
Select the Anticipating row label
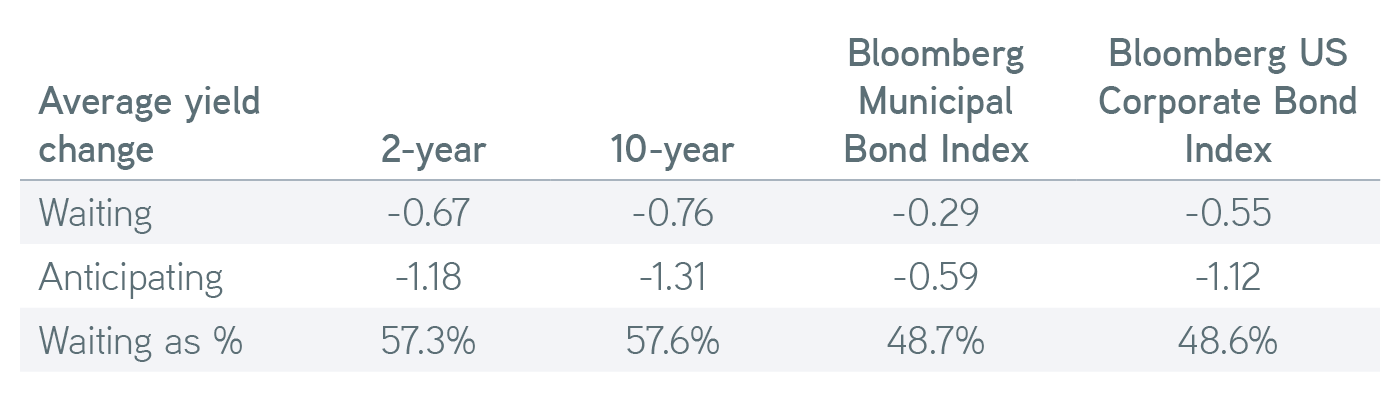(x=130, y=277)
